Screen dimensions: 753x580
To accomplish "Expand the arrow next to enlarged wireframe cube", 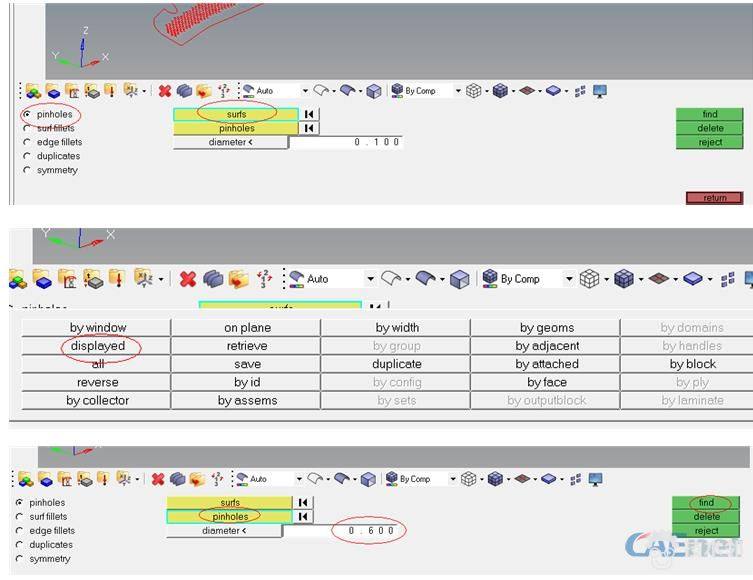I will 606,279.
